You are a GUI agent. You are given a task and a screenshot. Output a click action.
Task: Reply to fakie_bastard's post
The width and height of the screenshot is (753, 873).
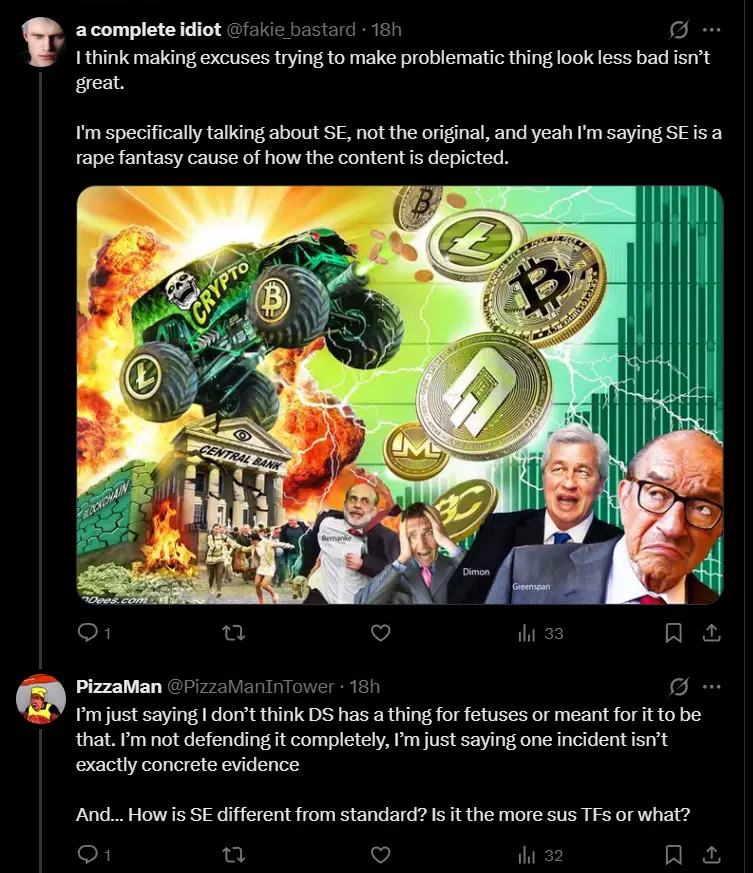tap(94, 633)
